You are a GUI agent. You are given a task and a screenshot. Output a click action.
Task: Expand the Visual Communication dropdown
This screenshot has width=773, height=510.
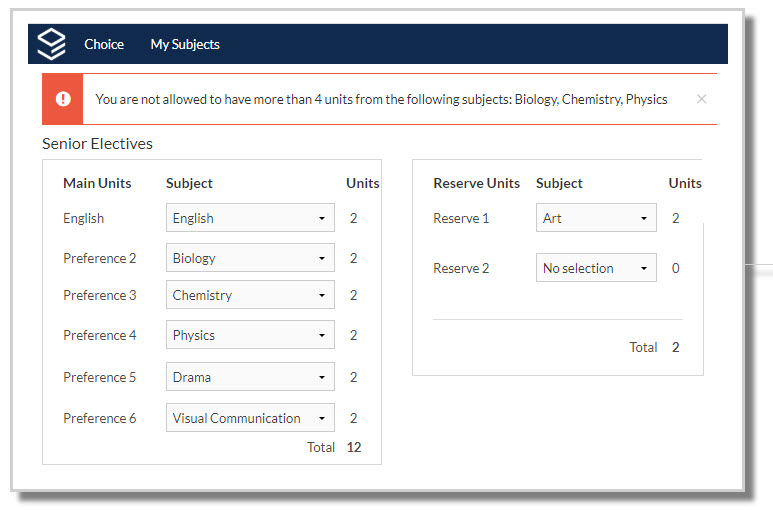coord(250,418)
